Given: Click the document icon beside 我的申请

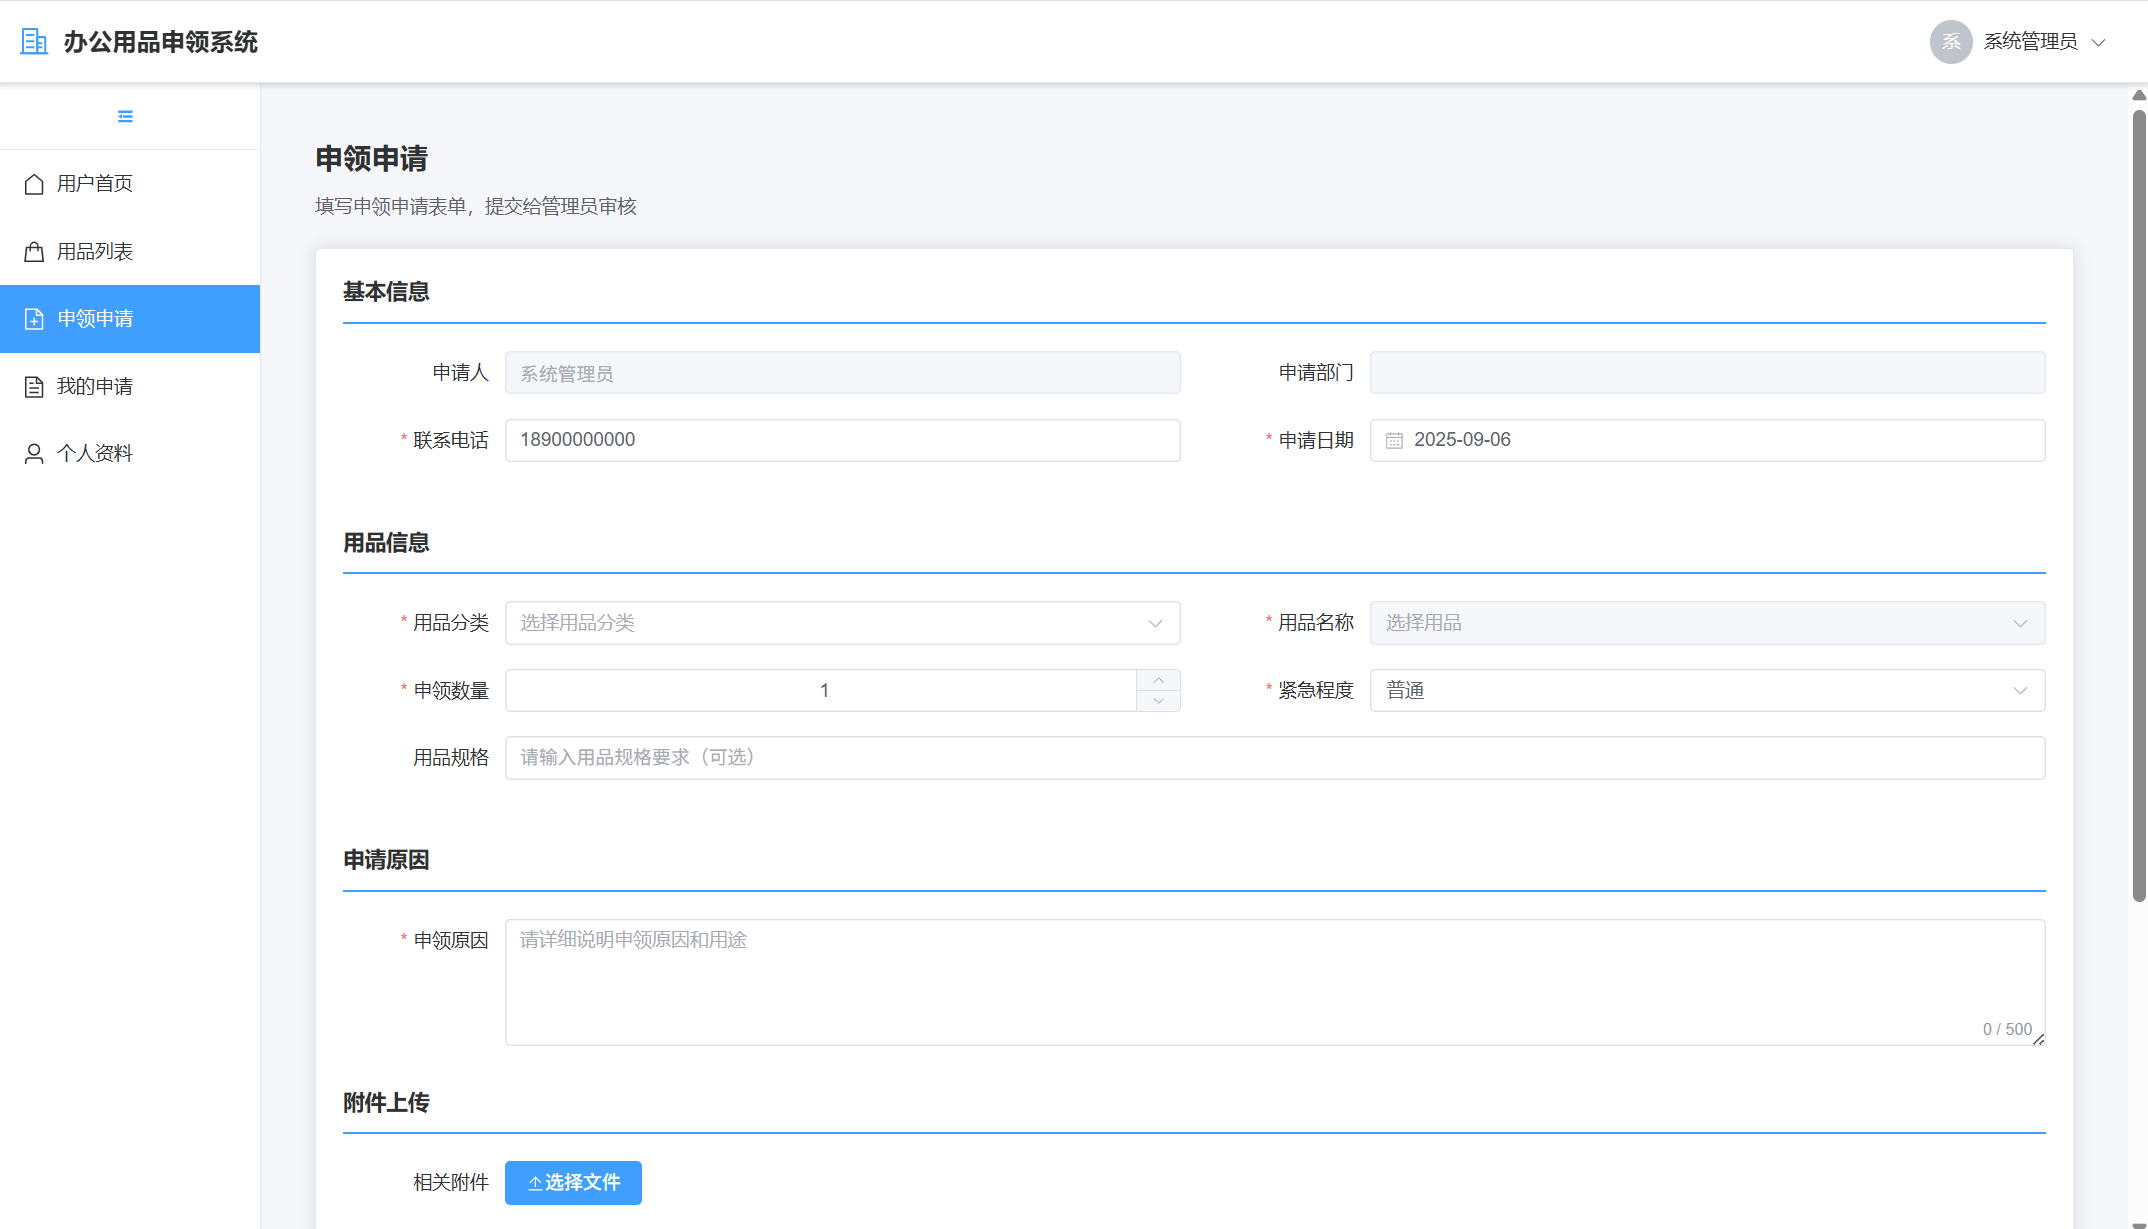Looking at the screenshot, I should click(x=34, y=387).
